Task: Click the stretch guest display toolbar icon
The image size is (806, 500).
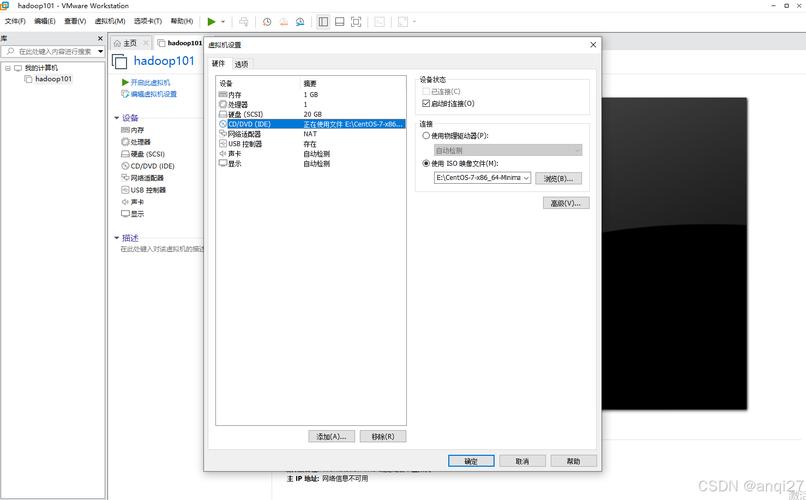Action: [403, 22]
